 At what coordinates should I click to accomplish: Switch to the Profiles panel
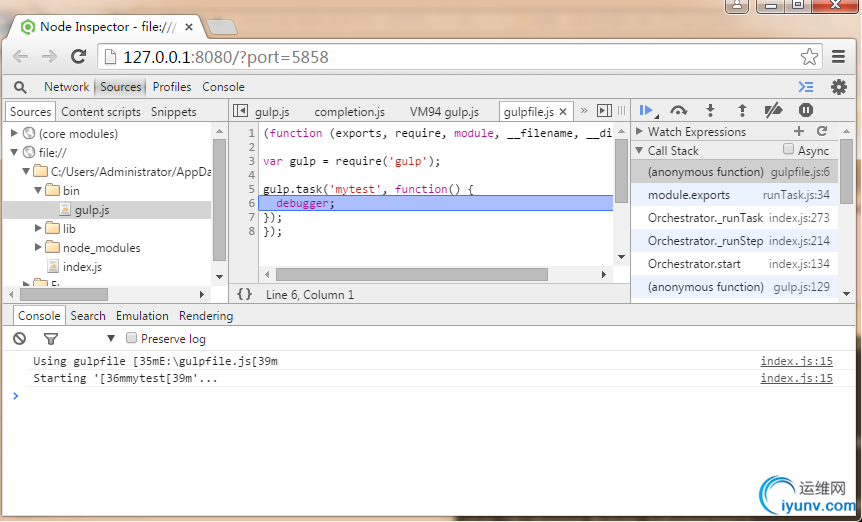click(x=172, y=87)
